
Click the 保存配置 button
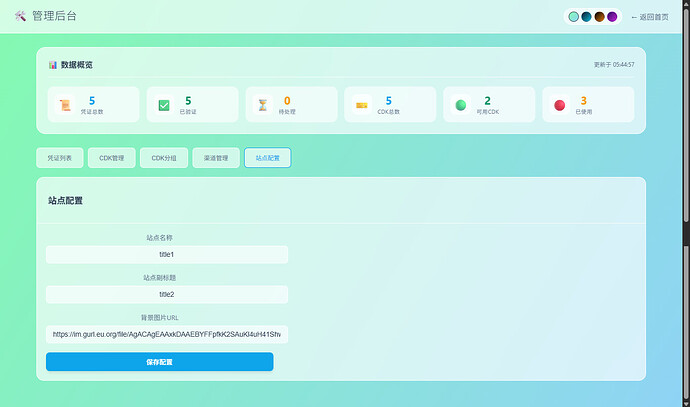coord(160,362)
